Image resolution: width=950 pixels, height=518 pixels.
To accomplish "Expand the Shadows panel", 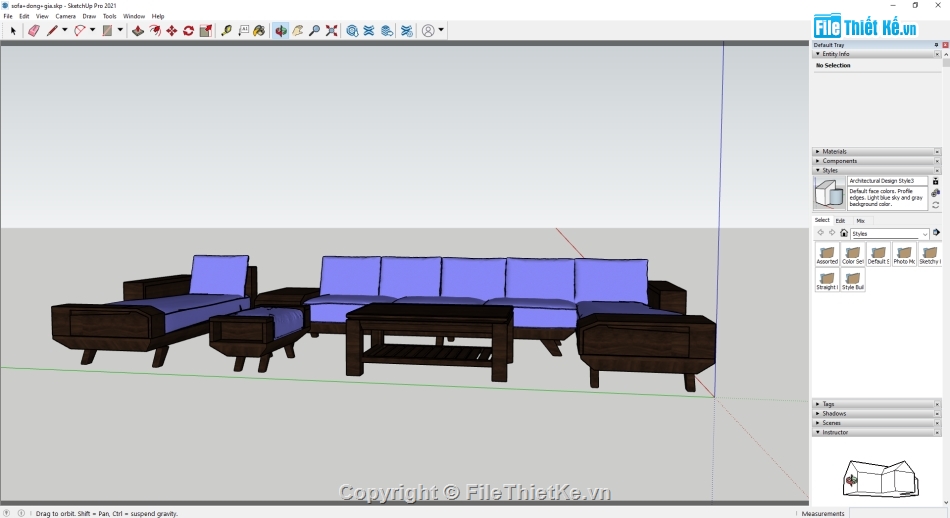I will pyautogui.click(x=875, y=414).
